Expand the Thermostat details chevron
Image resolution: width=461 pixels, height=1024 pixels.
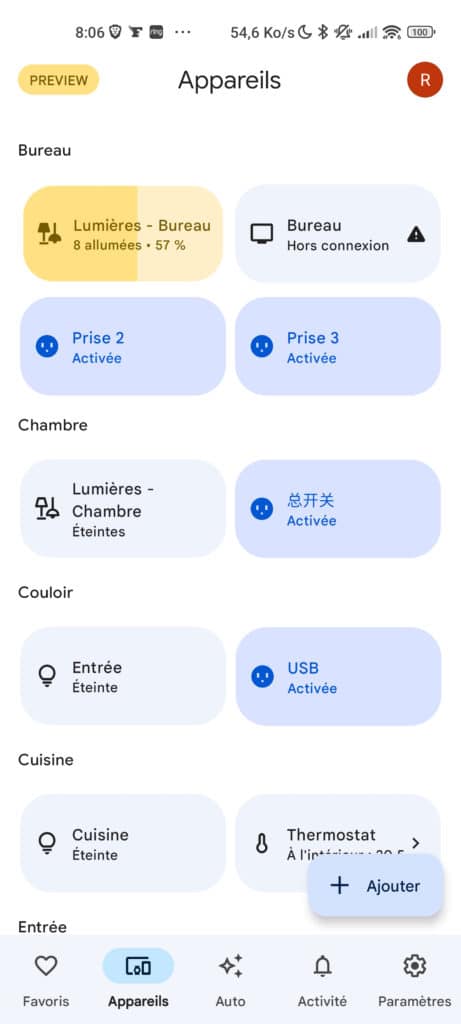[416, 843]
